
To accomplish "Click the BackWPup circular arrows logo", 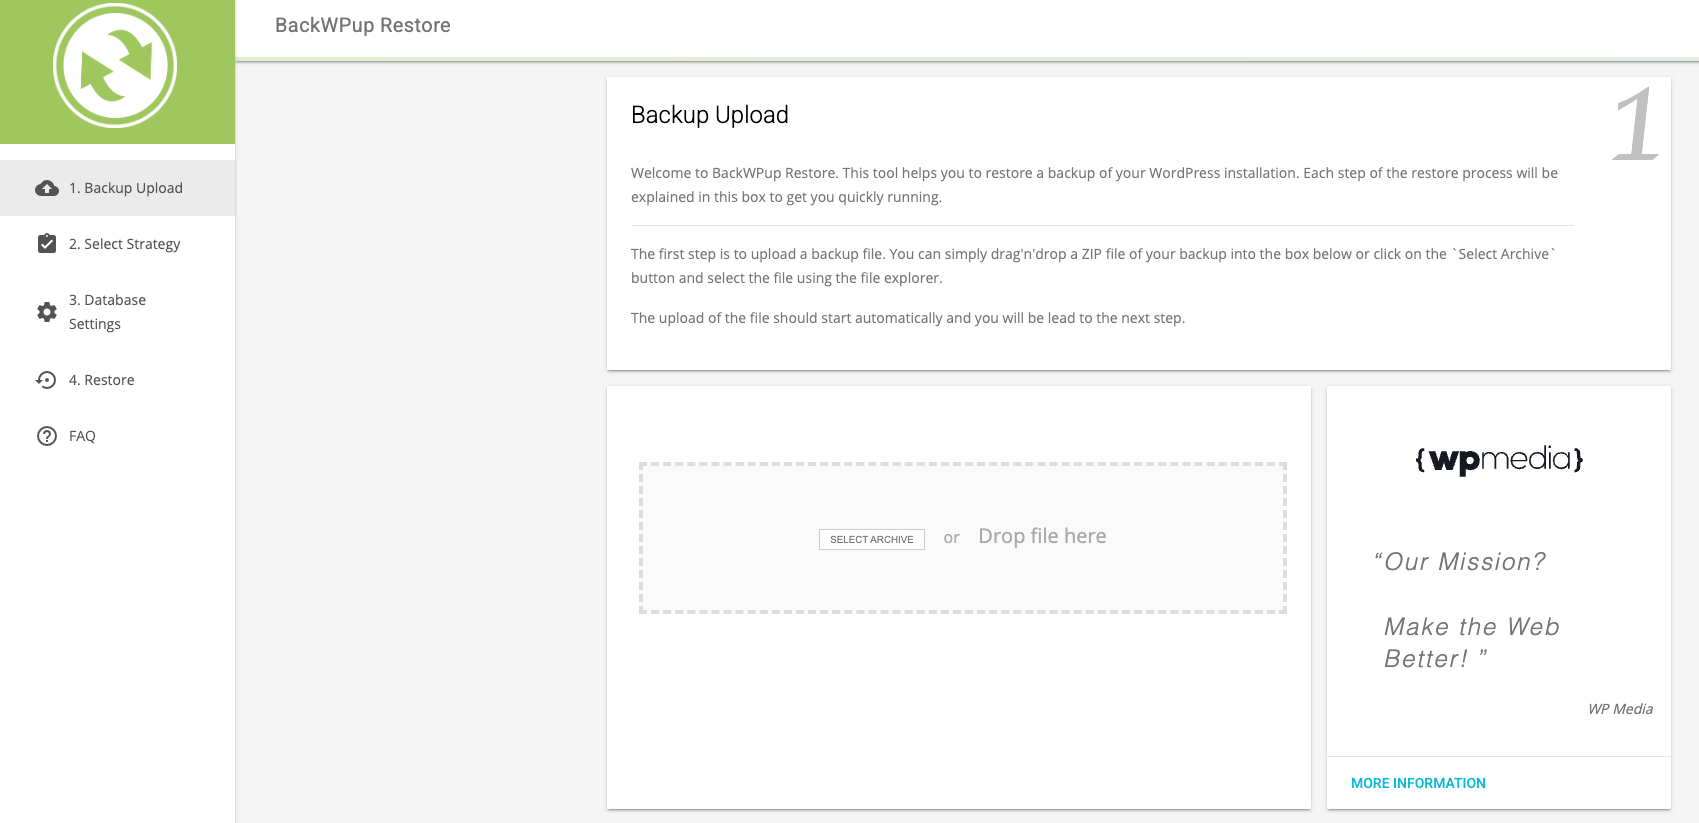I will click(115, 66).
